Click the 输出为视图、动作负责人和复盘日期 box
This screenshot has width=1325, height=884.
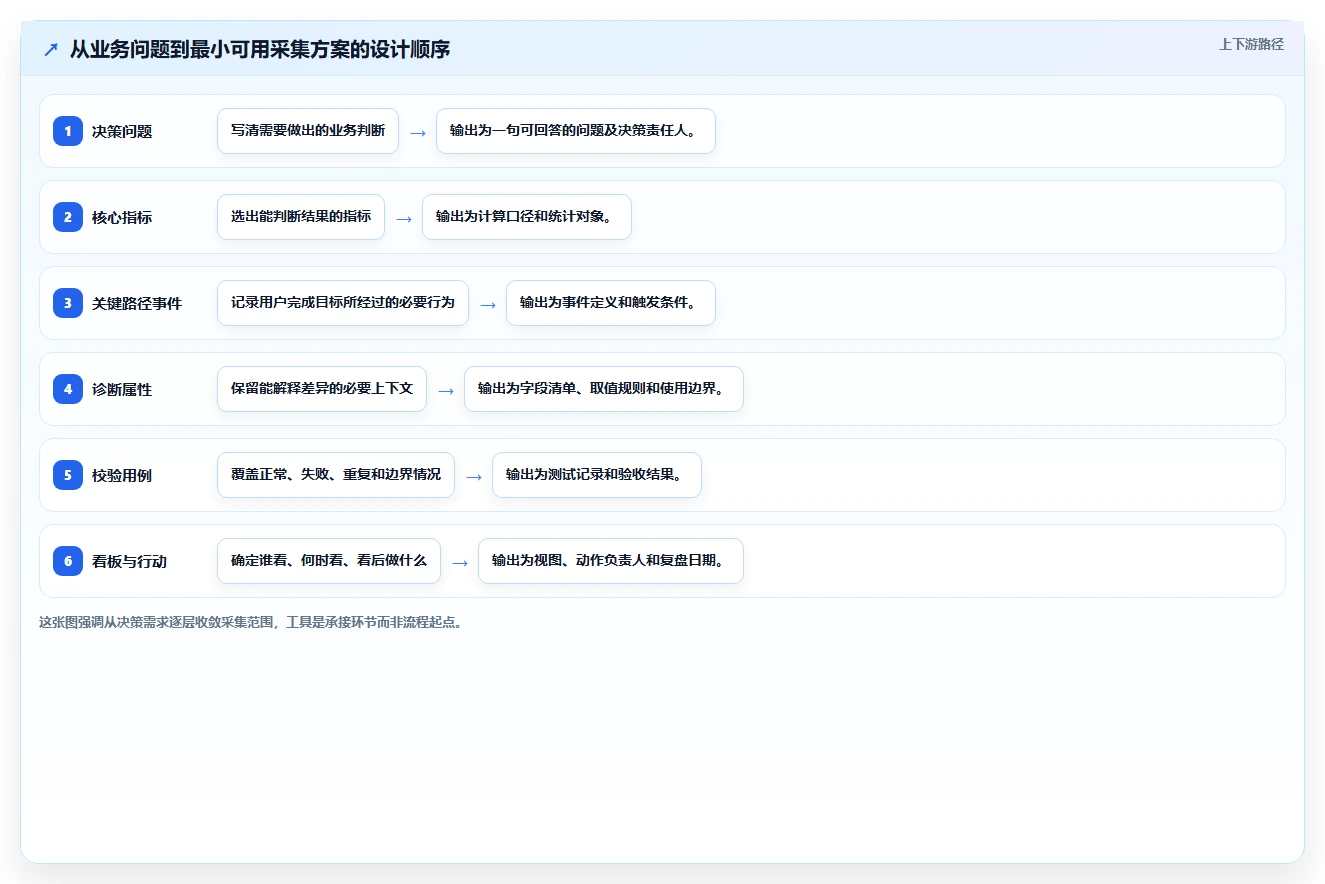click(611, 561)
